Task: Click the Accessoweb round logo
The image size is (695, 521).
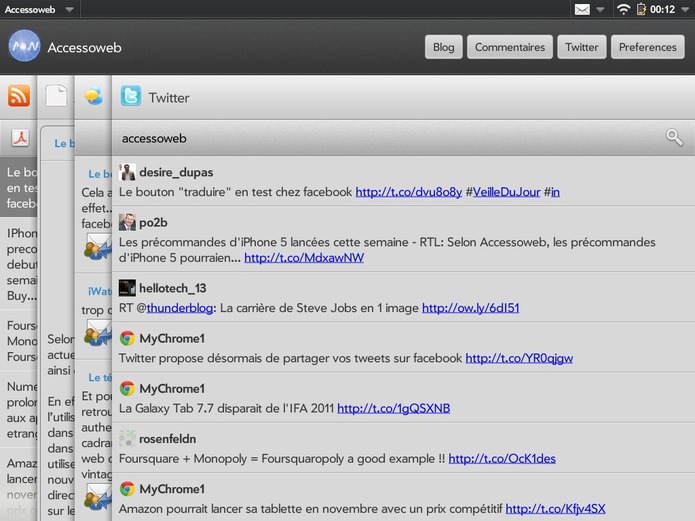Action: (24, 46)
